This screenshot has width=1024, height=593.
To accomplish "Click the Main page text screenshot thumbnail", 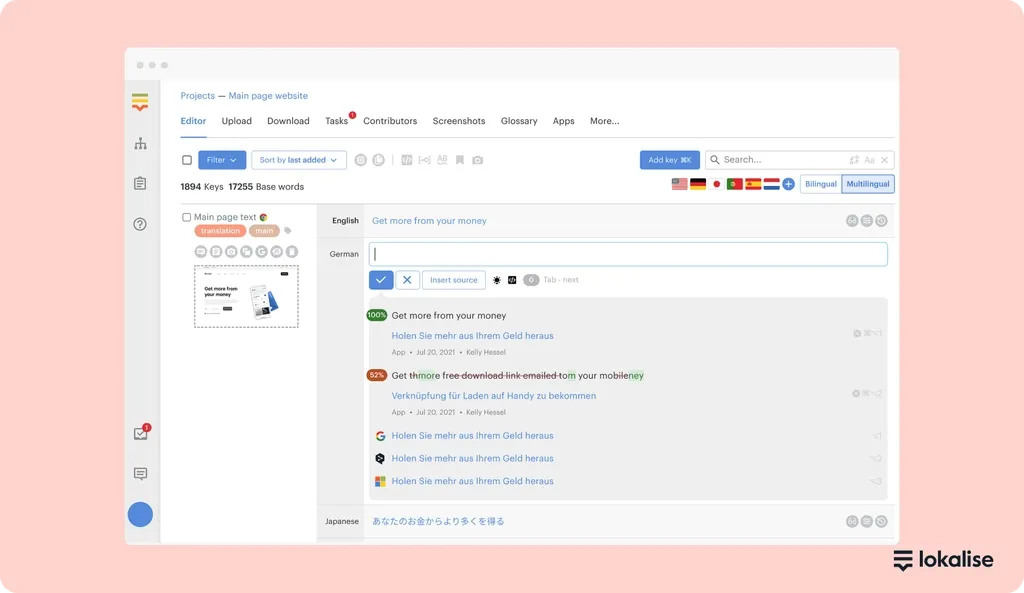I will [246, 296].
